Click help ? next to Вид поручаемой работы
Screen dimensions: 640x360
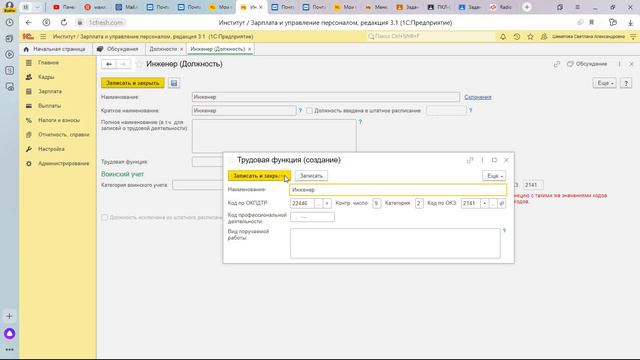504,231
